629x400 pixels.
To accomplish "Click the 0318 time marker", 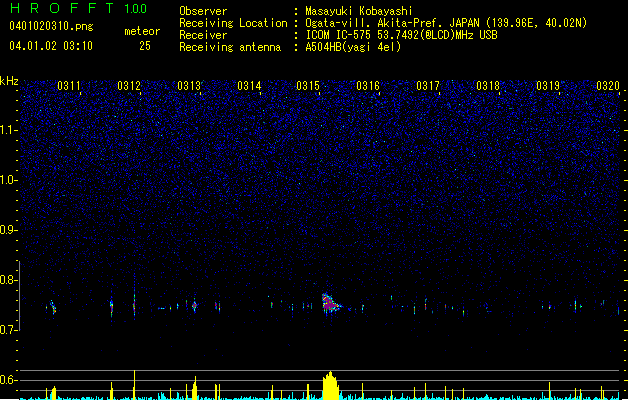I will [488, 86].
